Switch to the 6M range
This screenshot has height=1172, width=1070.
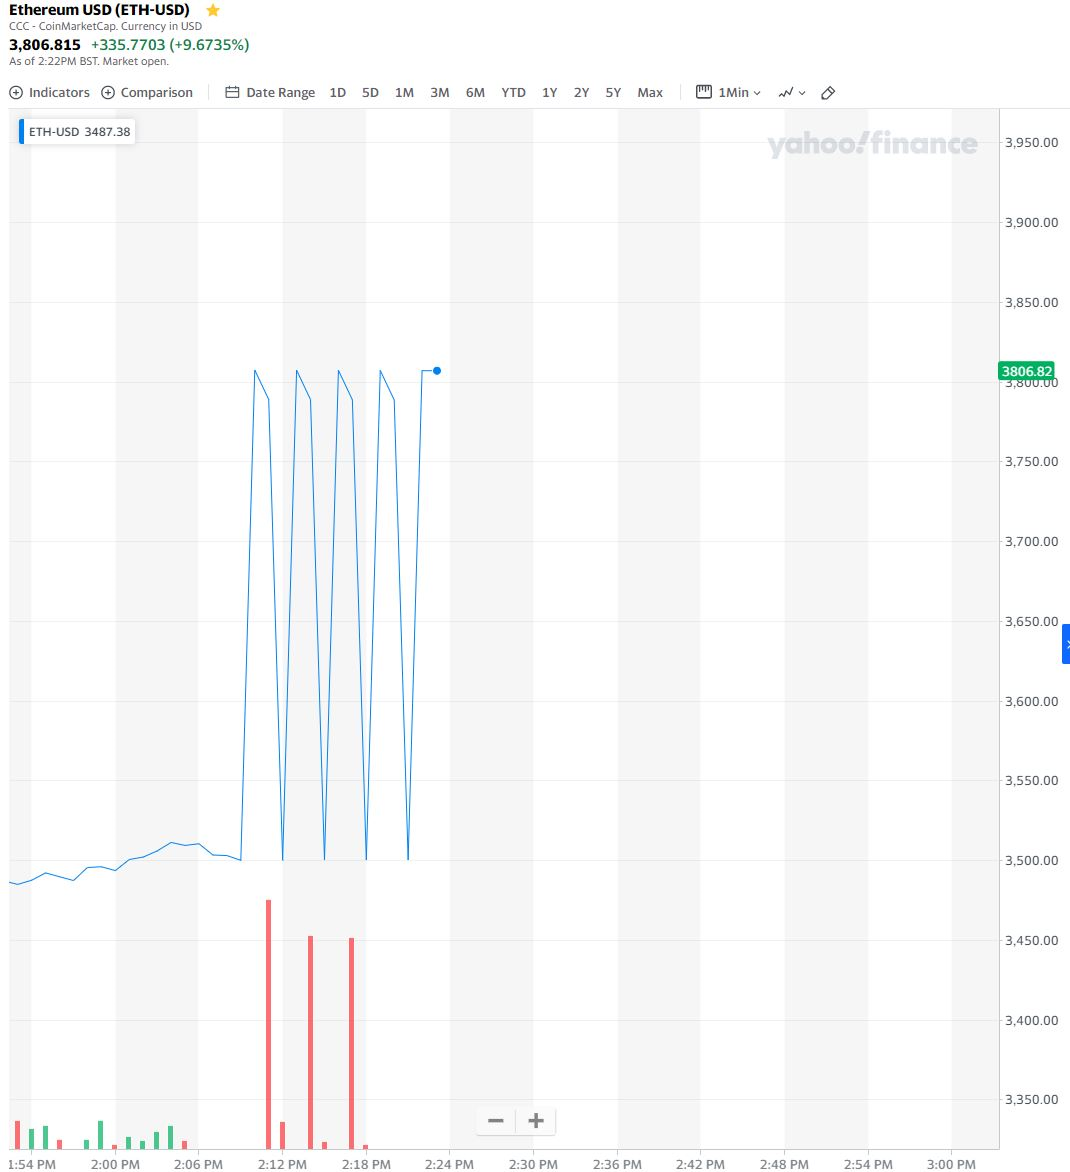point(475,92)
